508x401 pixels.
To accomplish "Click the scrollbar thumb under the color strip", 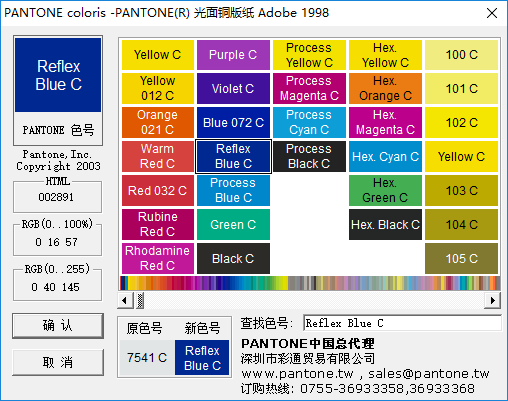I will (140, 301).
